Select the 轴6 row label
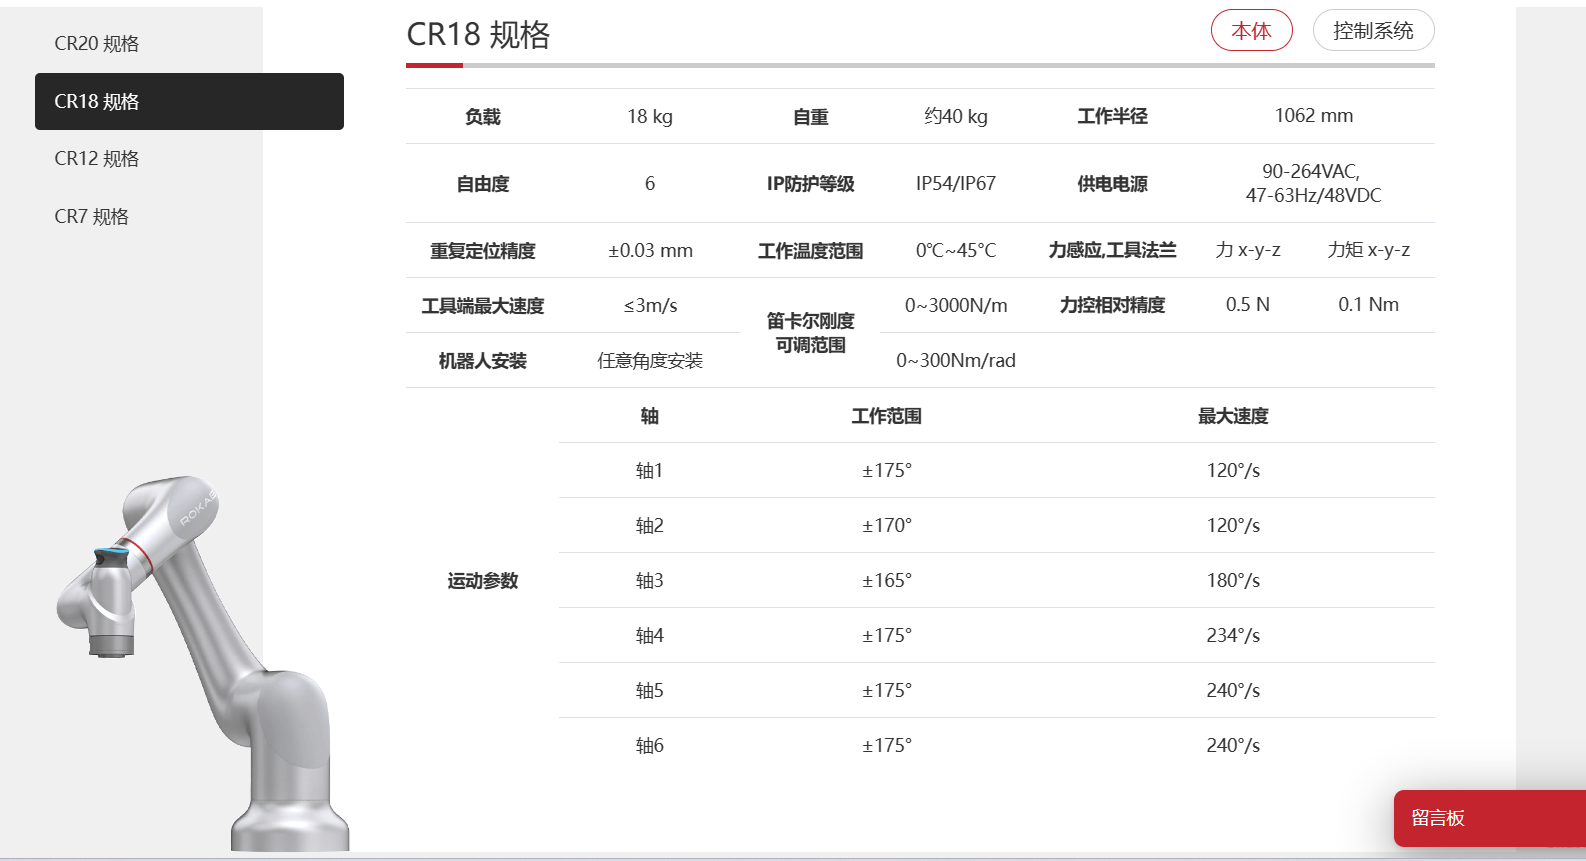Viewport: 1586px width, 861px height. [x=650, y=746]
